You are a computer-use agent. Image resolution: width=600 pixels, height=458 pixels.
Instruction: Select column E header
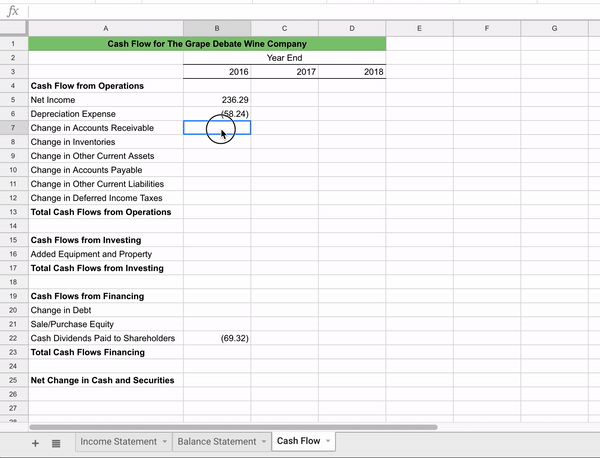(419, 28)
